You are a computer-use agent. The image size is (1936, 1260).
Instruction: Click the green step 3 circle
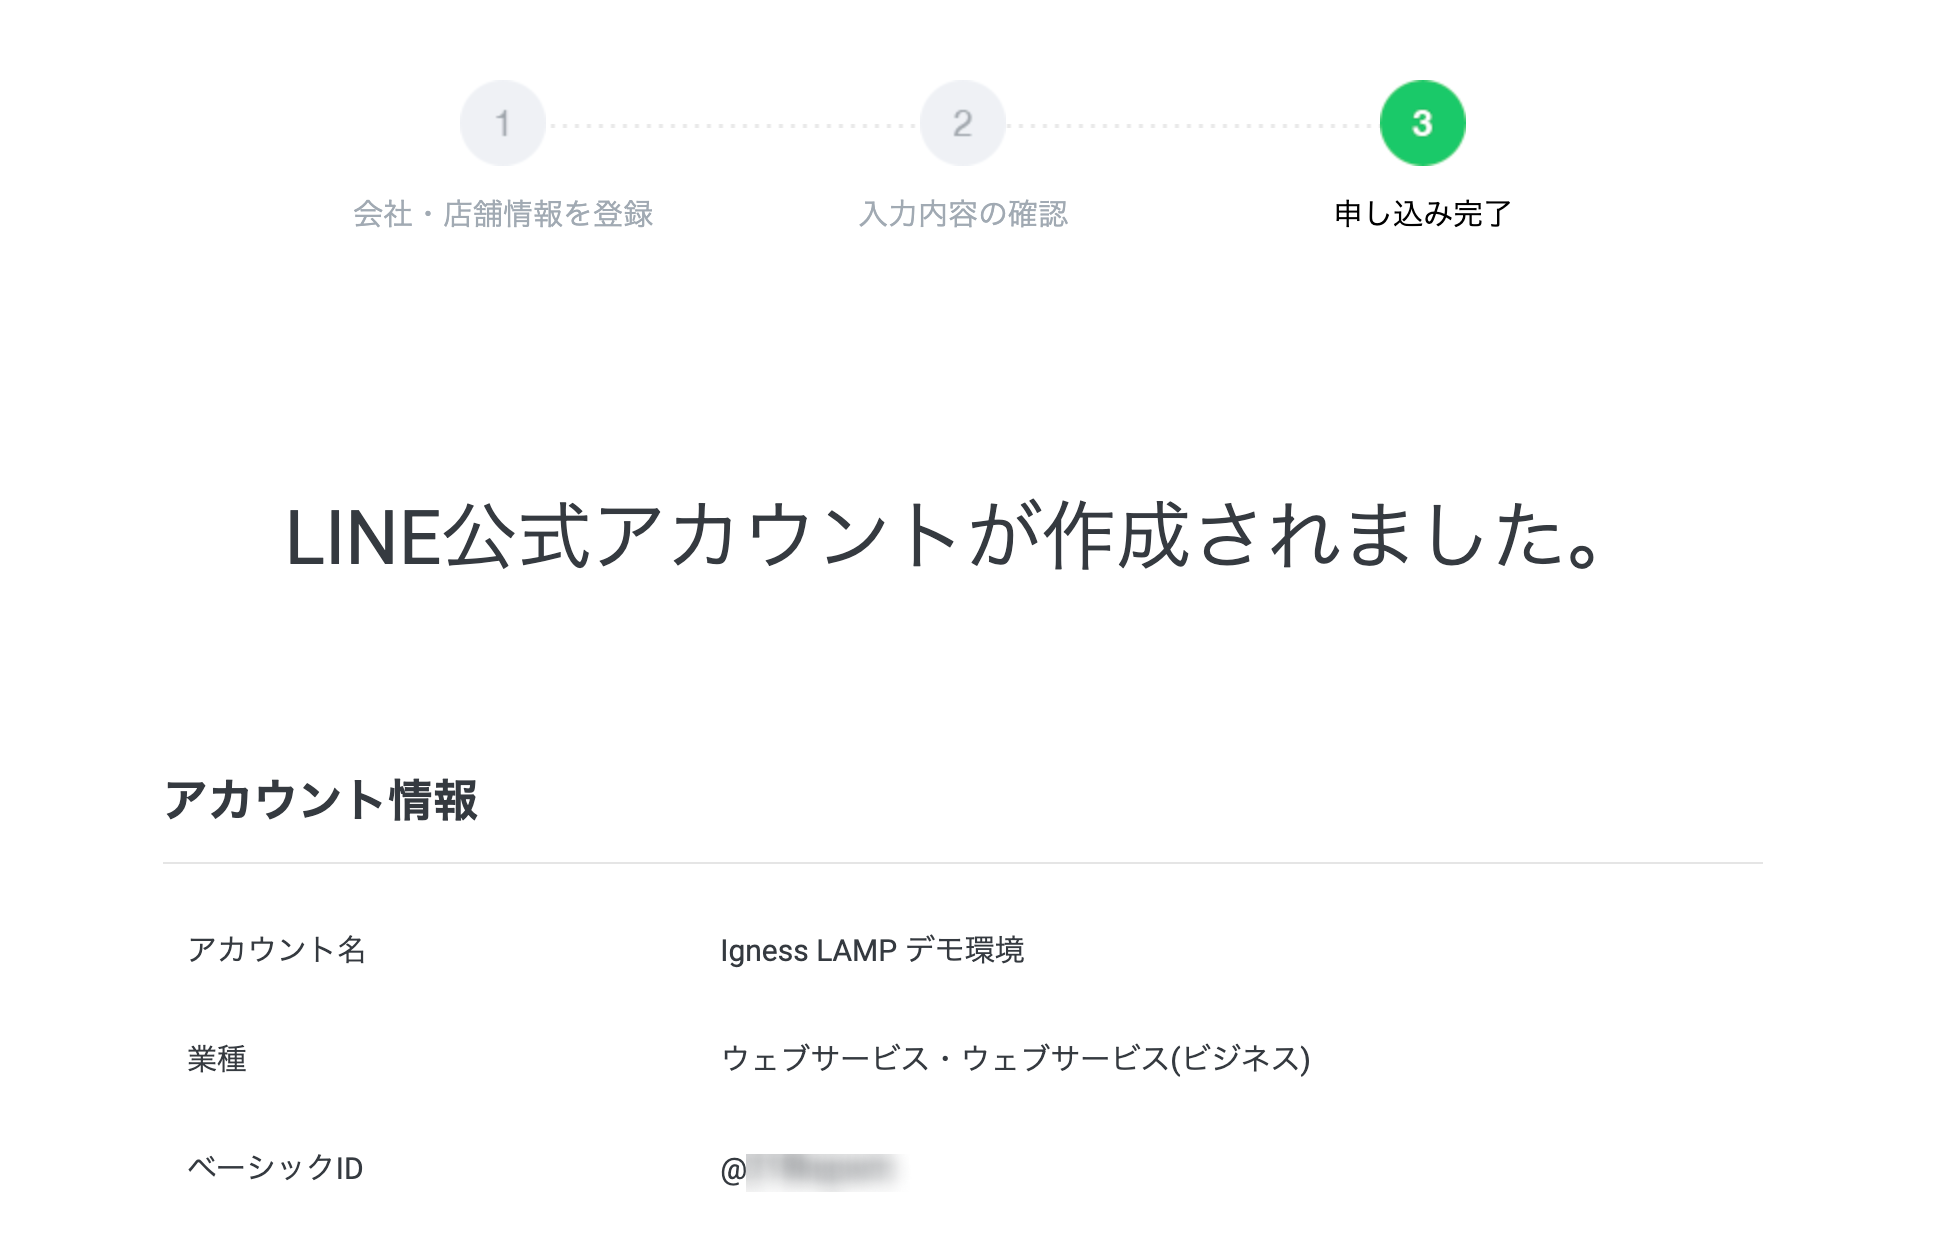click(x=1422, y=123)
